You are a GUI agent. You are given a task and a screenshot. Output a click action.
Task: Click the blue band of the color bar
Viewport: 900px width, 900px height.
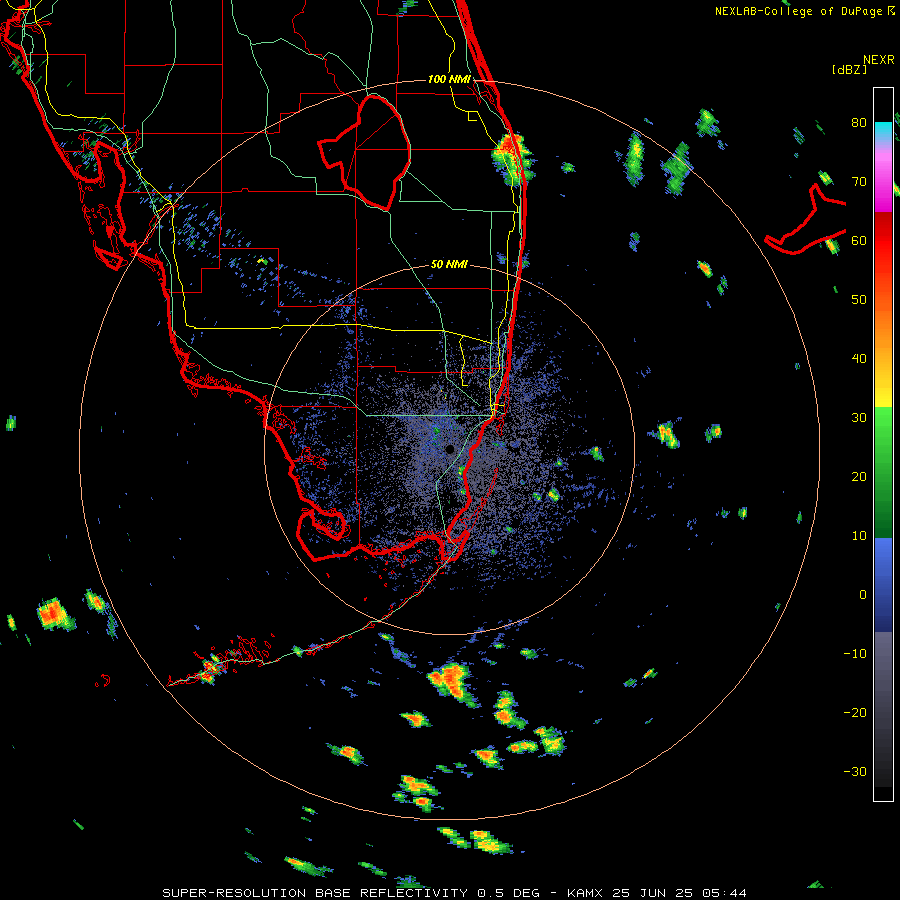(883, 585)
